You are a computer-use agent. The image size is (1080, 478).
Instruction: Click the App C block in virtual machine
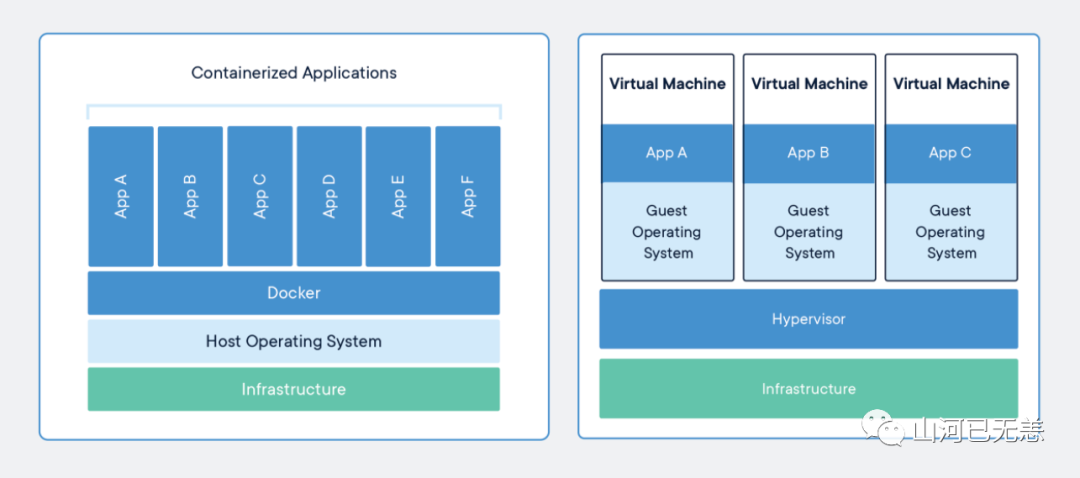951,154
